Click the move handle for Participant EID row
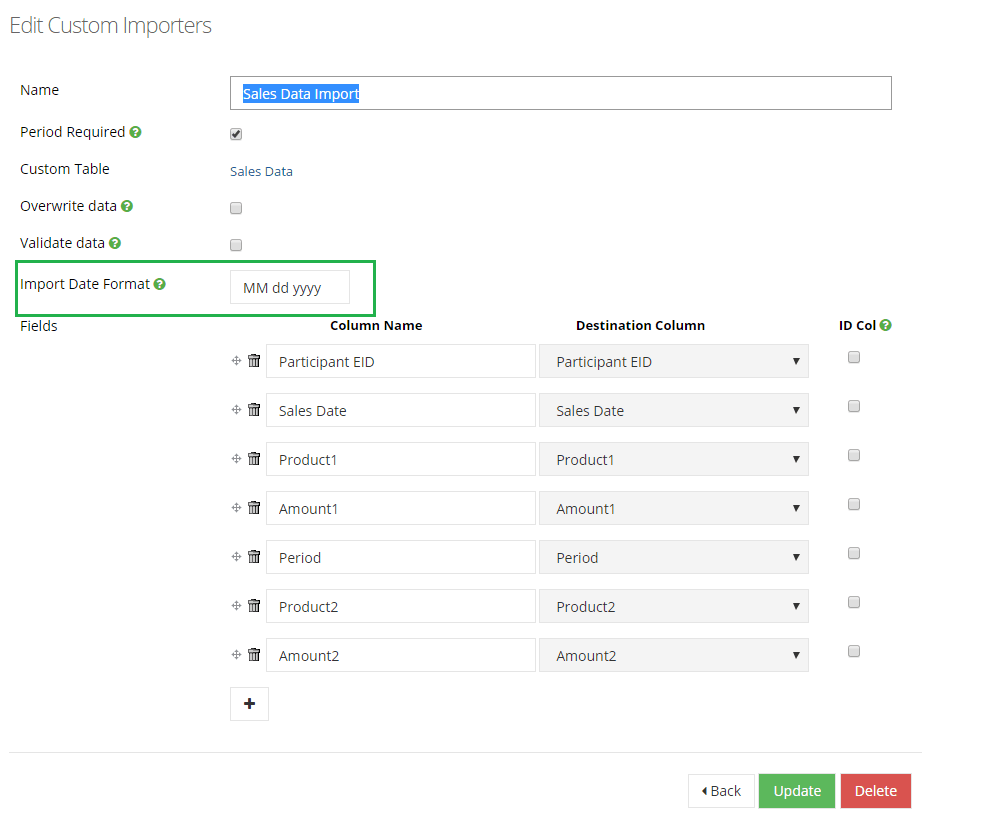Screen dimensions: 986x813 pos(236,360)
